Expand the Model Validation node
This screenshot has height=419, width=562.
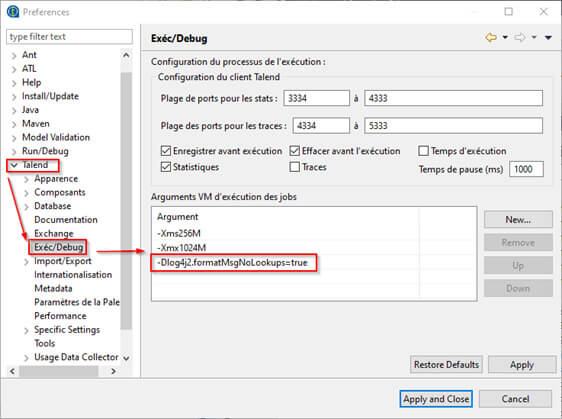point(14,138)
